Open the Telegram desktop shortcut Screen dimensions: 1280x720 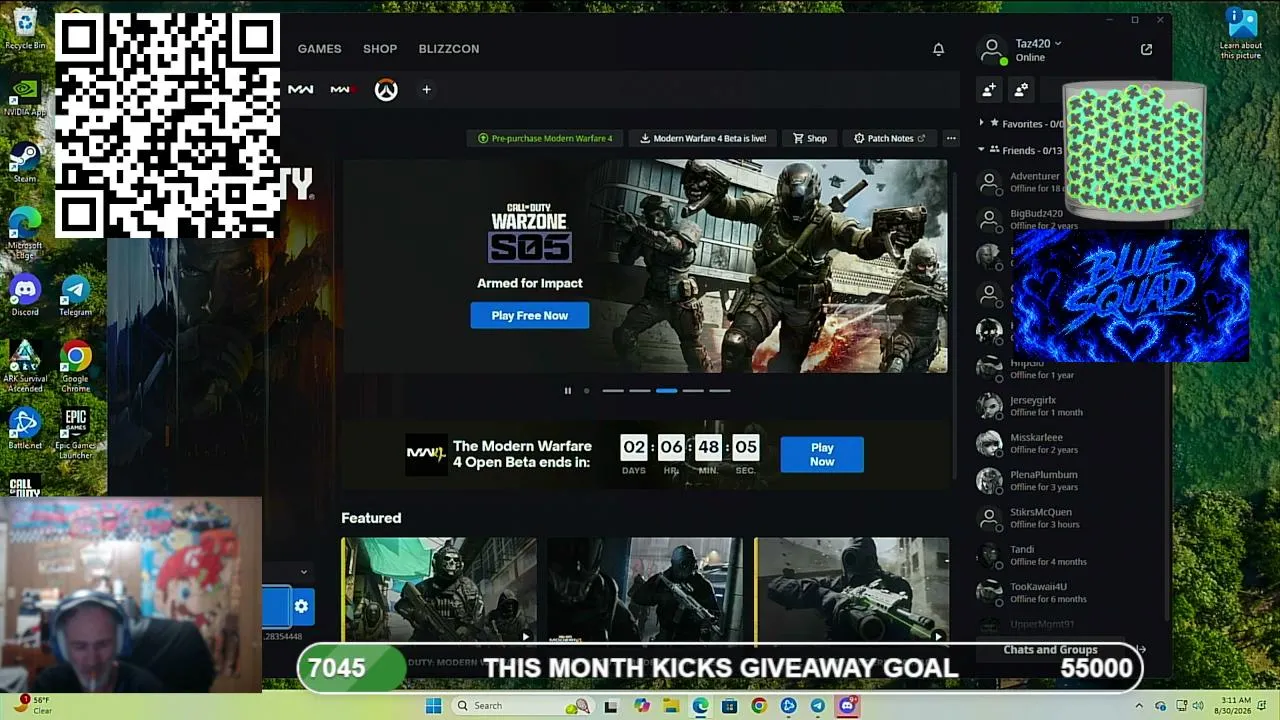pos(75,295)
